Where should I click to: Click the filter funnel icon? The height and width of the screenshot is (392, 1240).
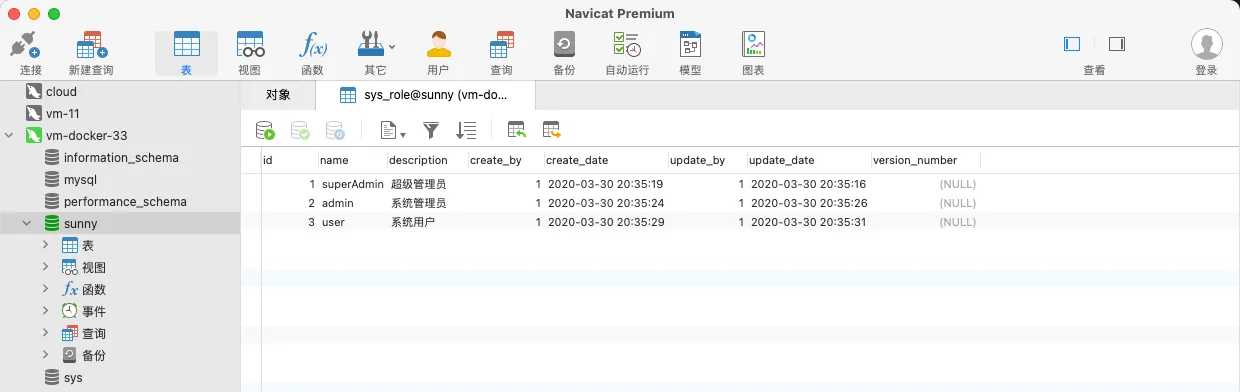(431, 130)
